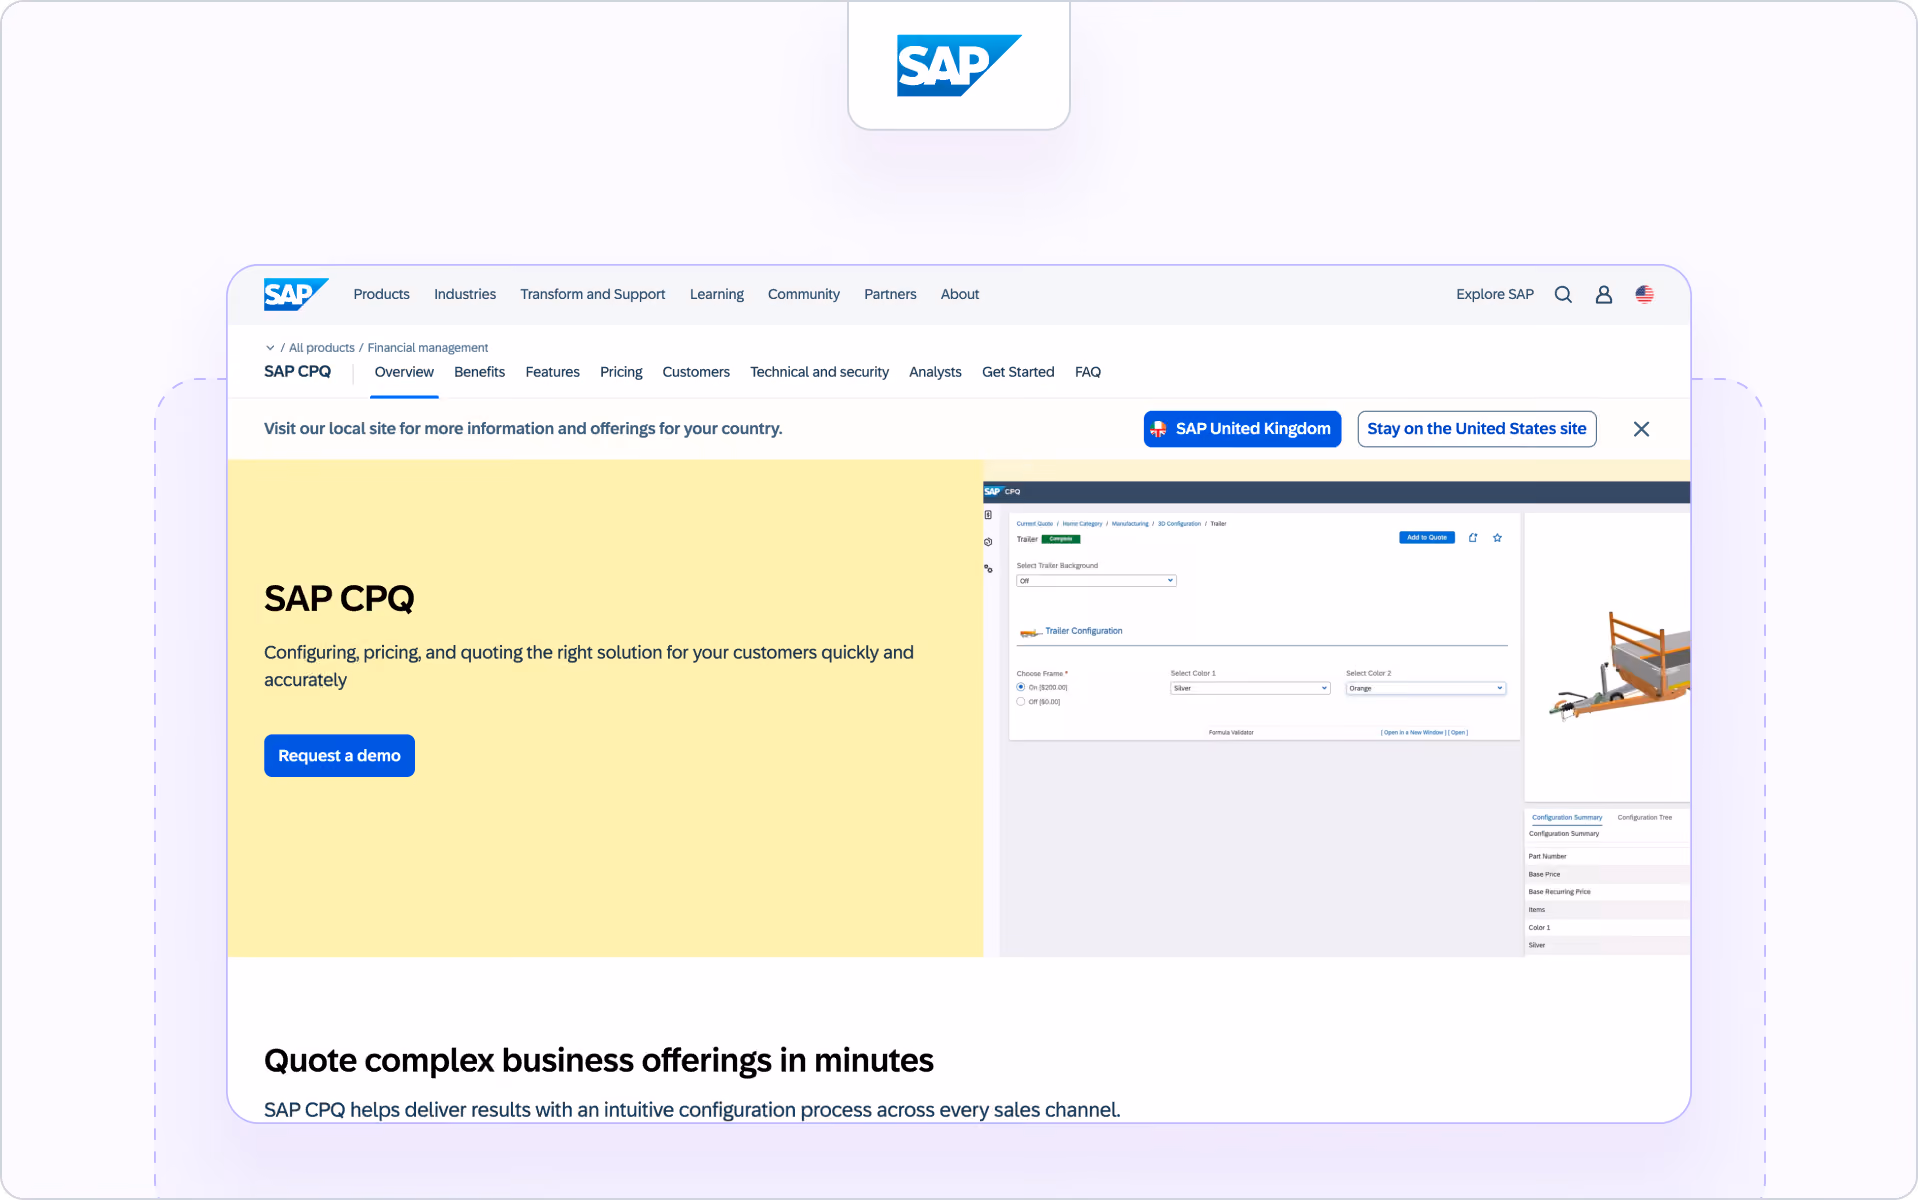The height and width of the screenshot is (1200, 1918).
Task: Follow the All products breadcrumb link
Action: pos(322,348)
